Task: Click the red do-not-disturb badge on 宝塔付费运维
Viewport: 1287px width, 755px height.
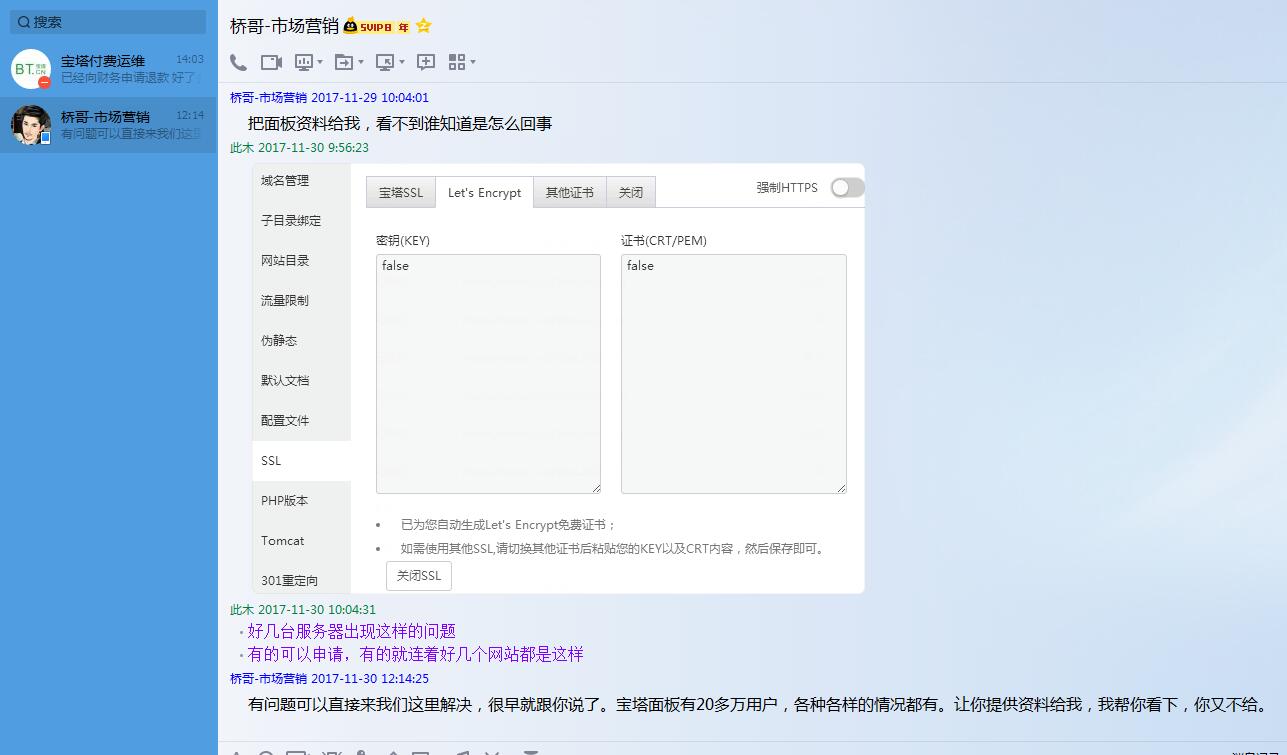Action: tap(44, 83)
